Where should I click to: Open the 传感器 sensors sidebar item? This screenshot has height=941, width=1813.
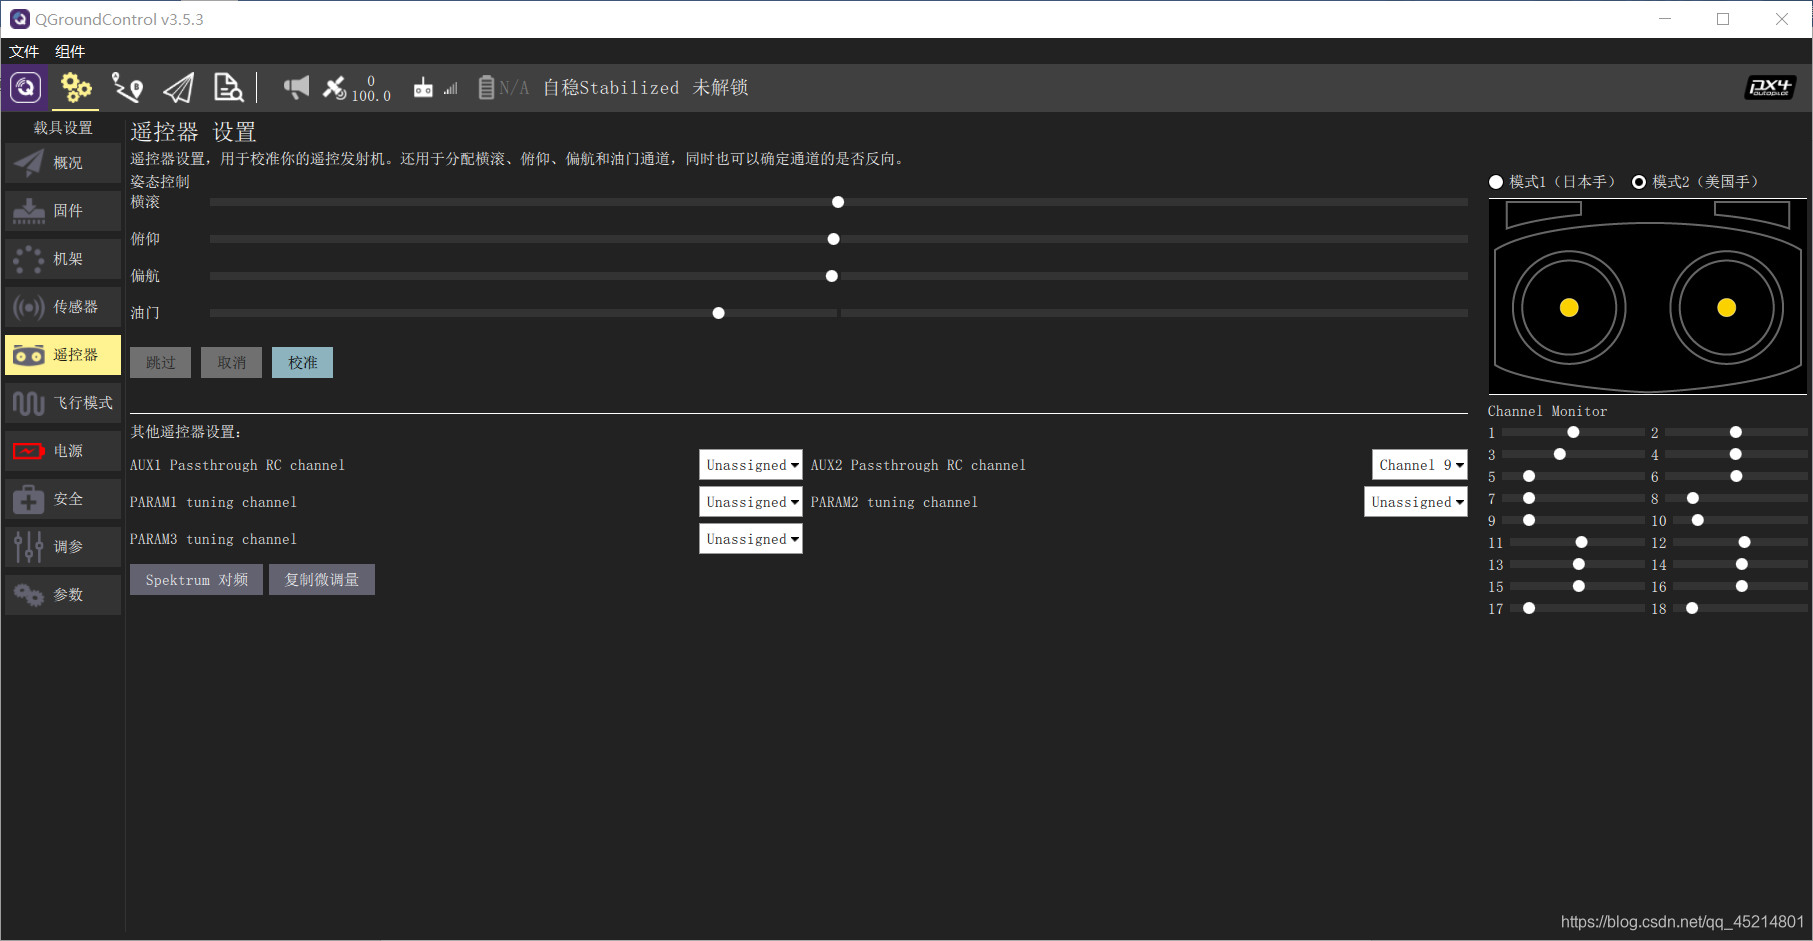(x=63, y=307)
